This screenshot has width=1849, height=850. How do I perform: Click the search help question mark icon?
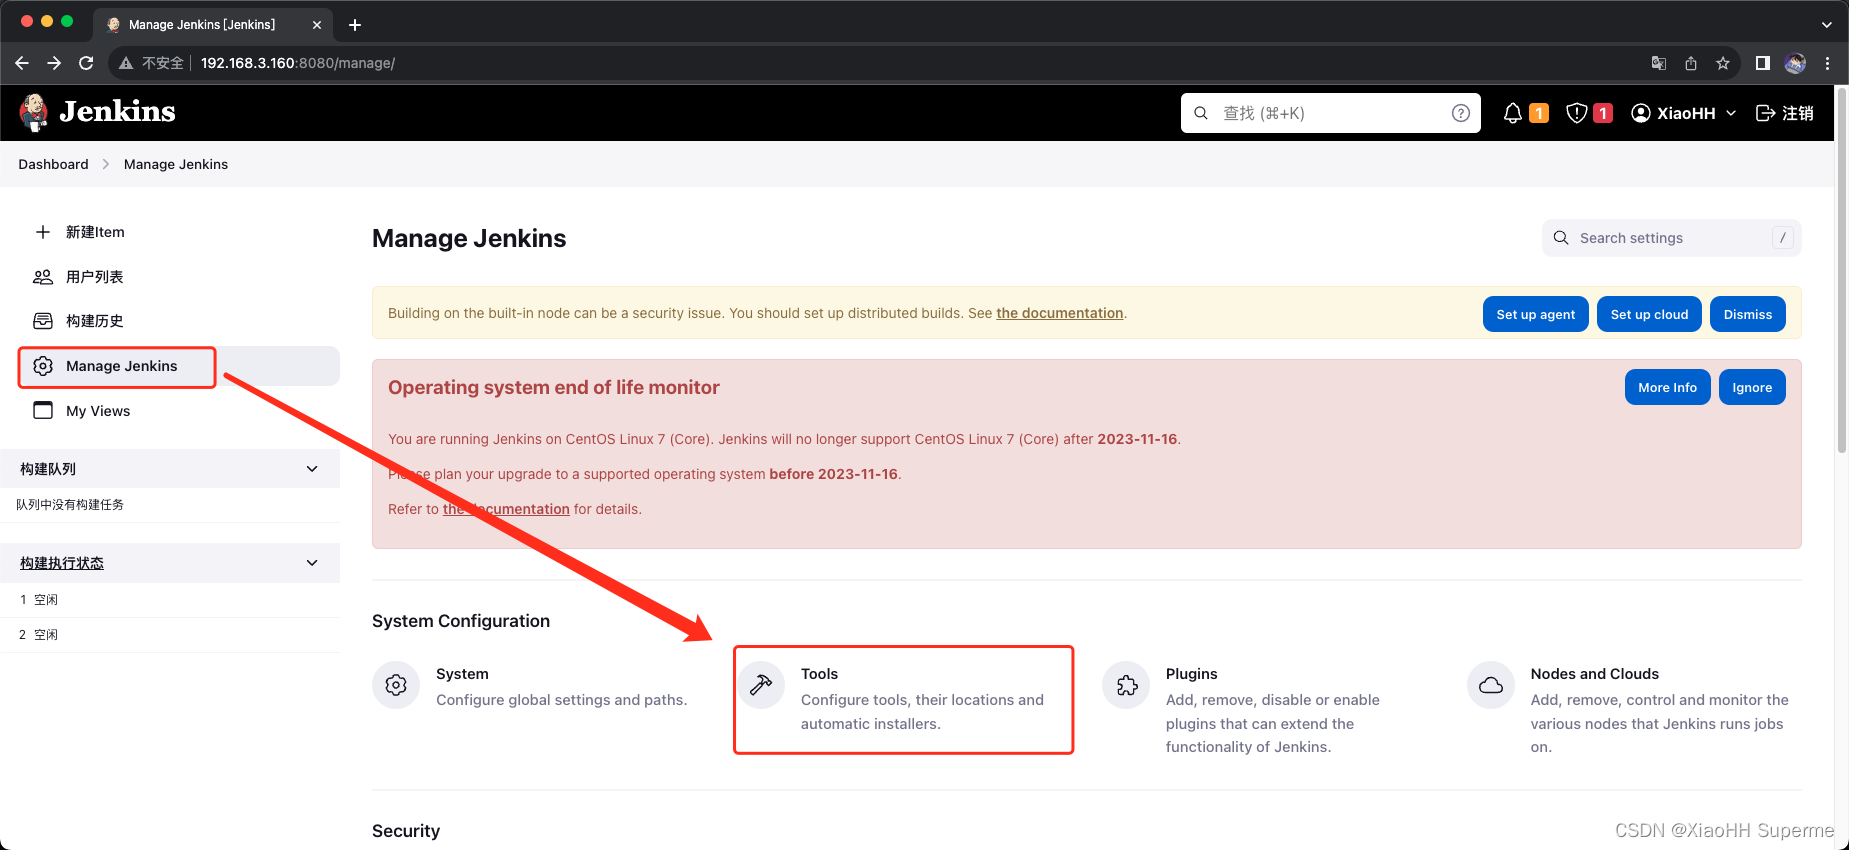pos(1461,113)
